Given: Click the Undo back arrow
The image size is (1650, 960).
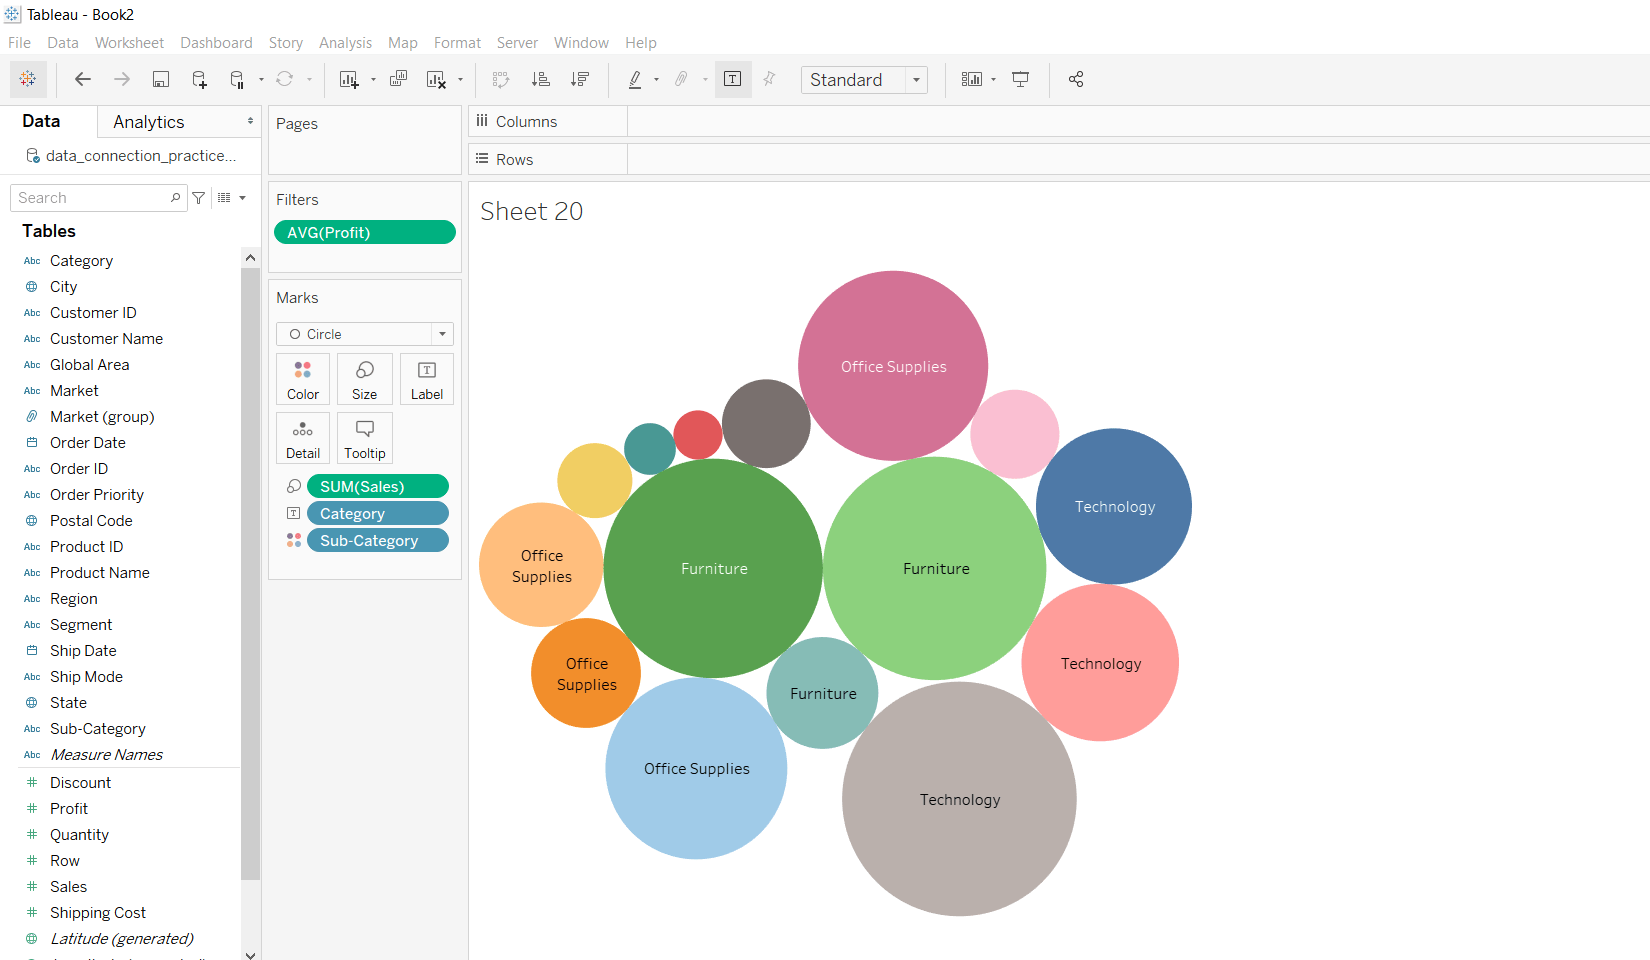Looking at the screenshot, I should pyautogui.click(x=83, y=79).
